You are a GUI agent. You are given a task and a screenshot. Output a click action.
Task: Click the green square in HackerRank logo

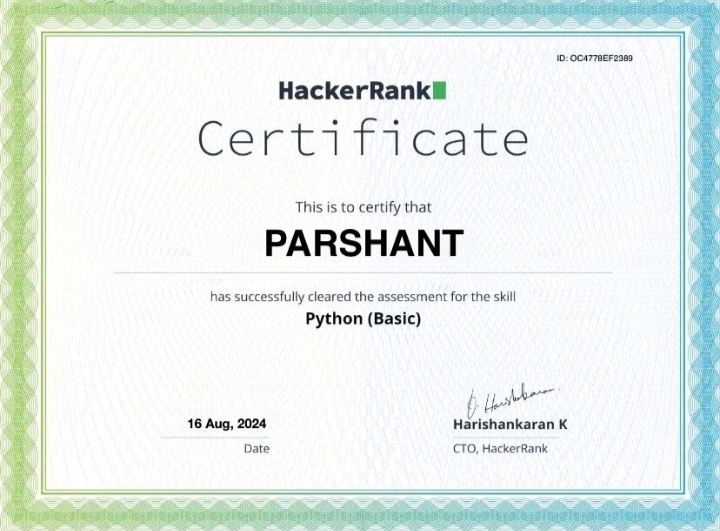(439, 90)
